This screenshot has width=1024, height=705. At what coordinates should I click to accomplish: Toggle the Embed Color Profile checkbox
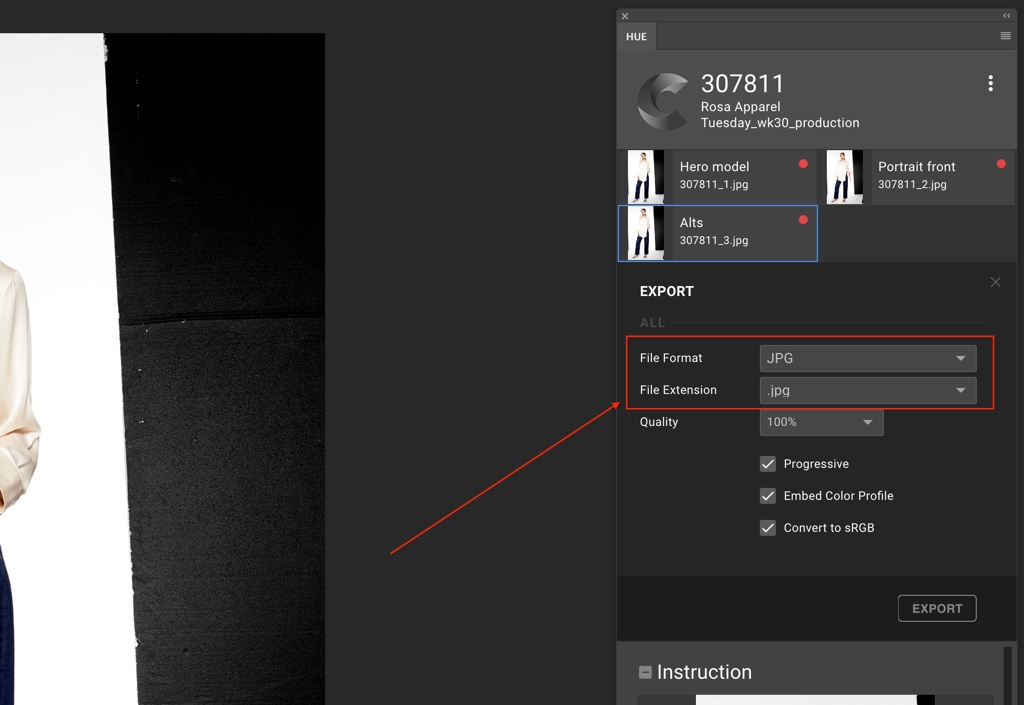(x=768, y=496)
